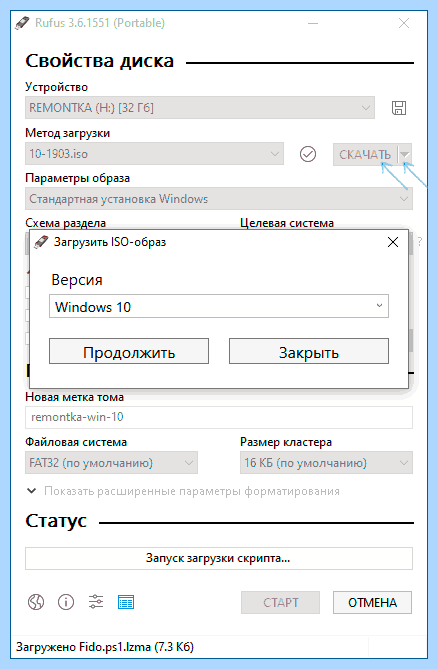
Task: Click the save disk image icon
Action: 399,108
